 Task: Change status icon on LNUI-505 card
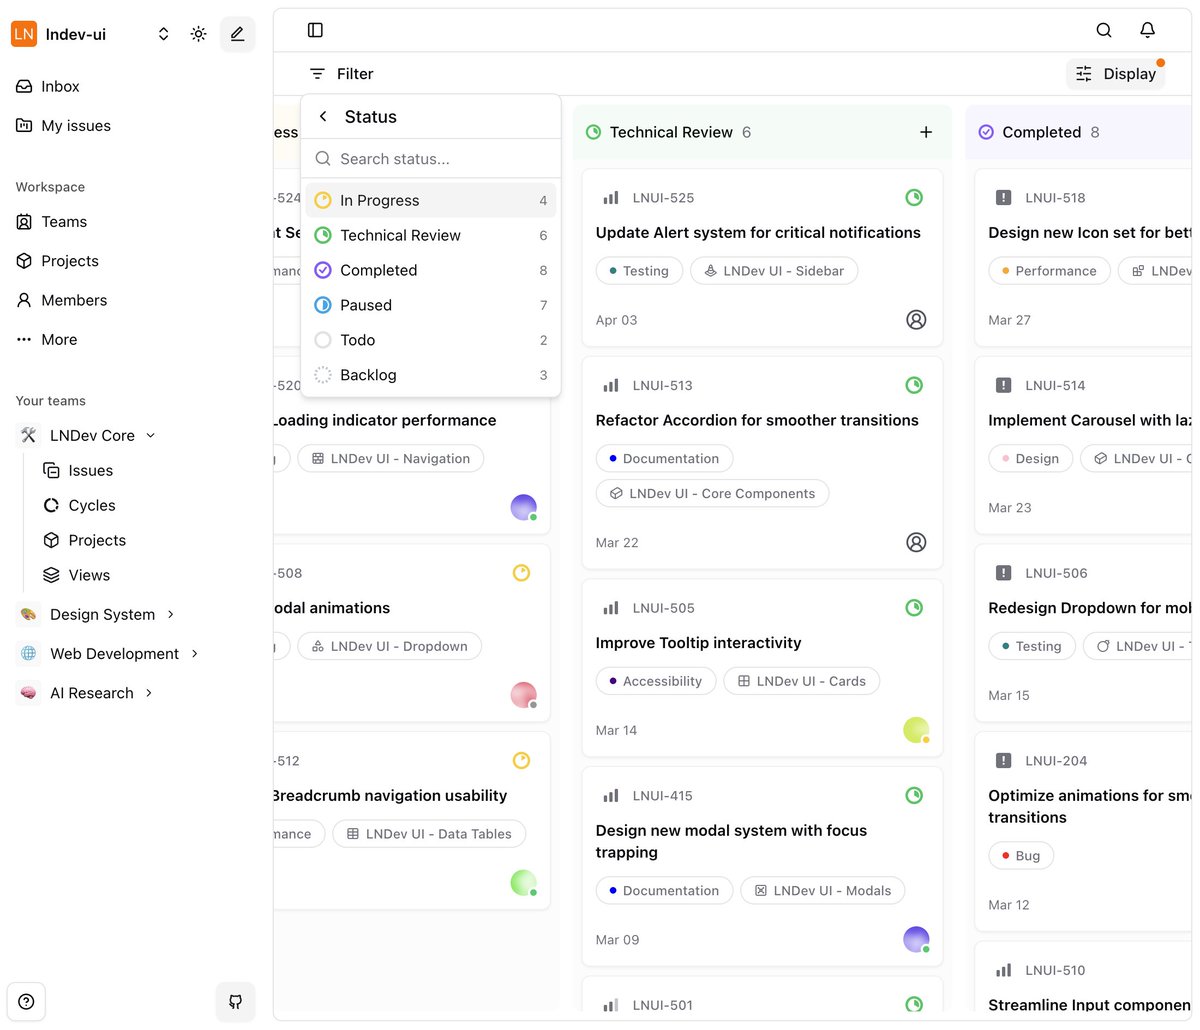pos(914,608)
